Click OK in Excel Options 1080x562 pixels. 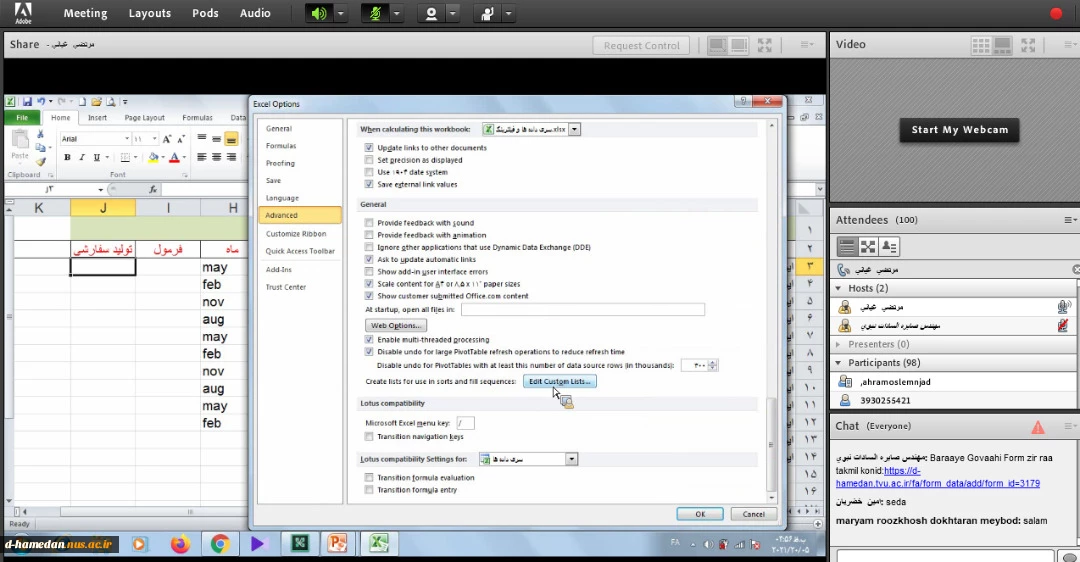point(700,514)
